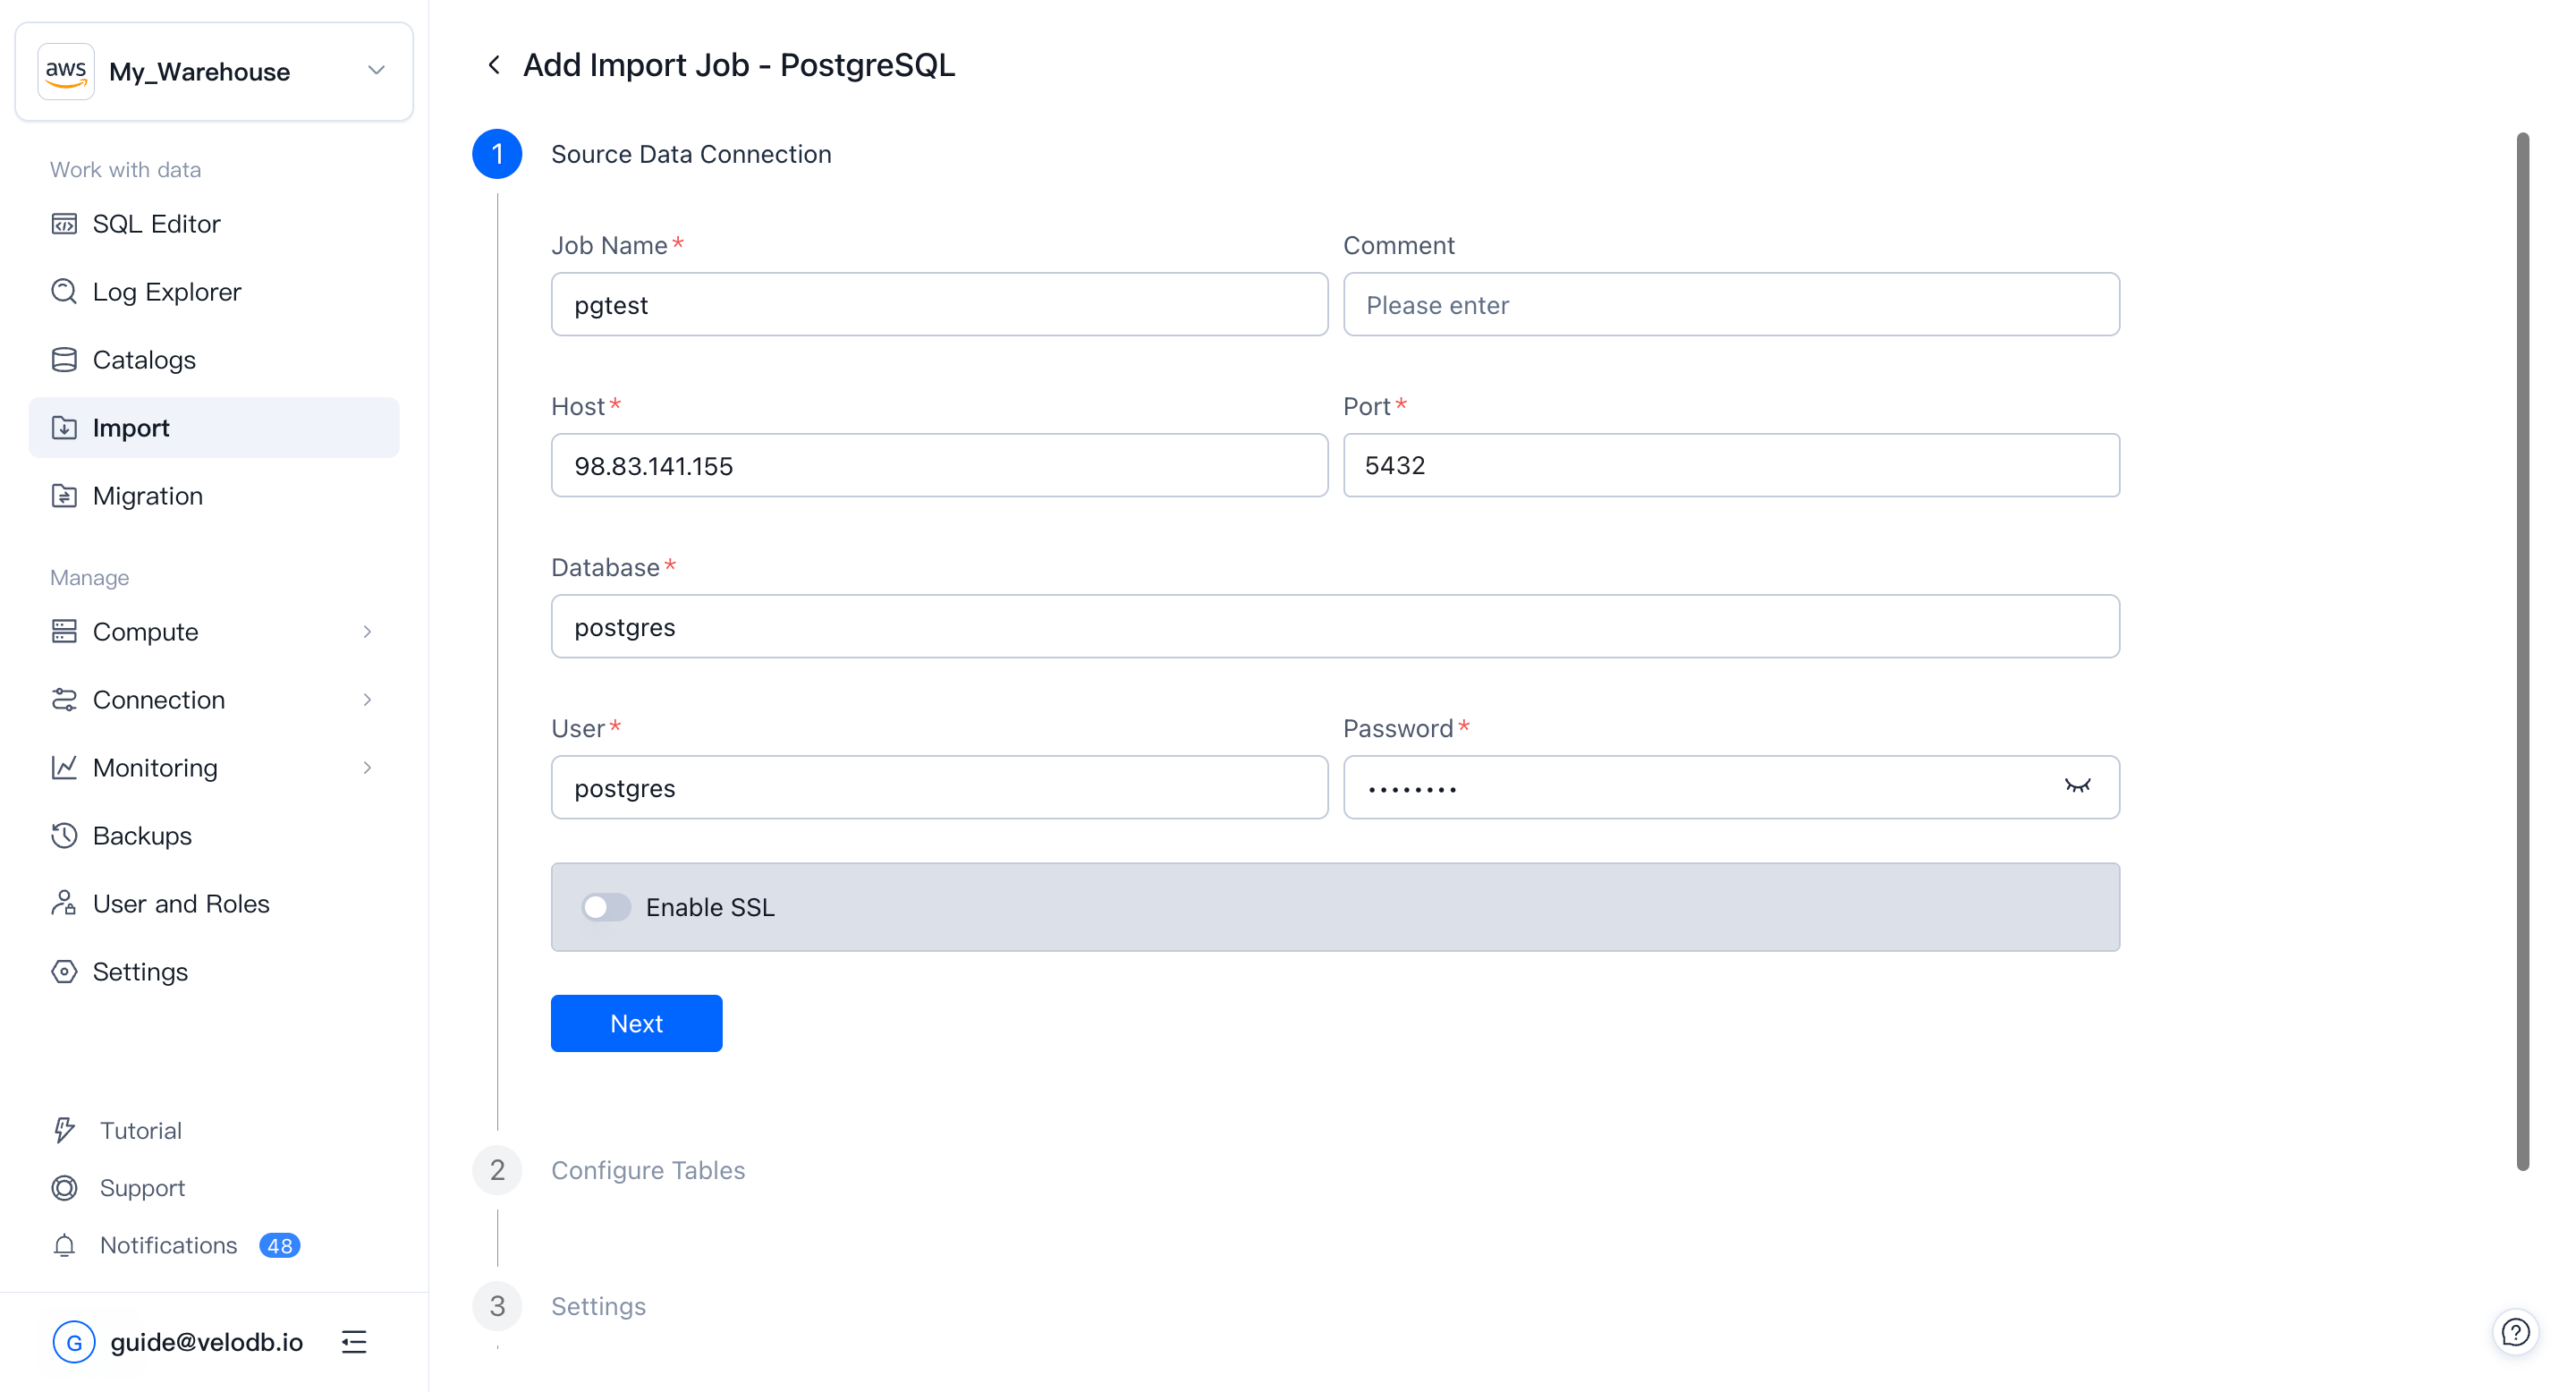Open the help question-mark icon
Screen dimensions: 2576x1392
(2516, 1331)
